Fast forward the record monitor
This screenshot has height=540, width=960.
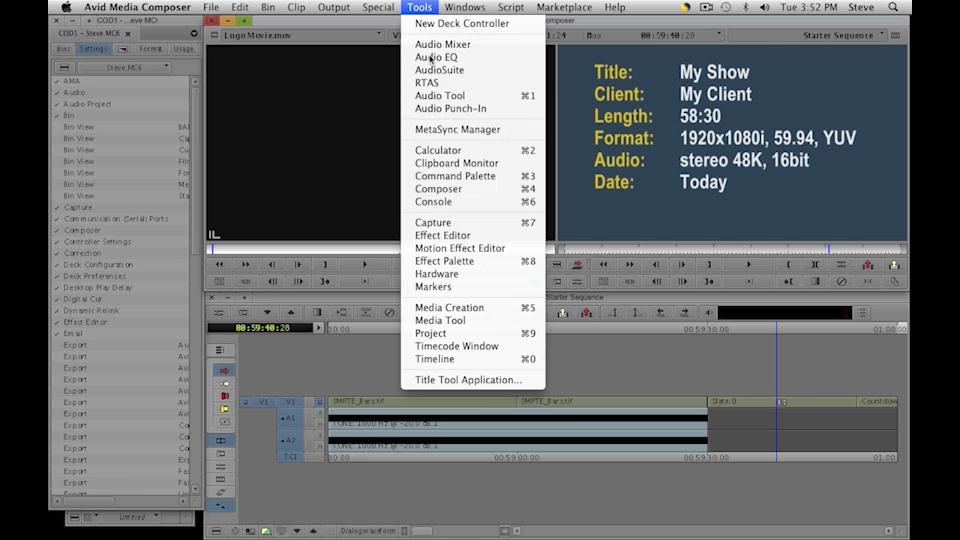629,264
